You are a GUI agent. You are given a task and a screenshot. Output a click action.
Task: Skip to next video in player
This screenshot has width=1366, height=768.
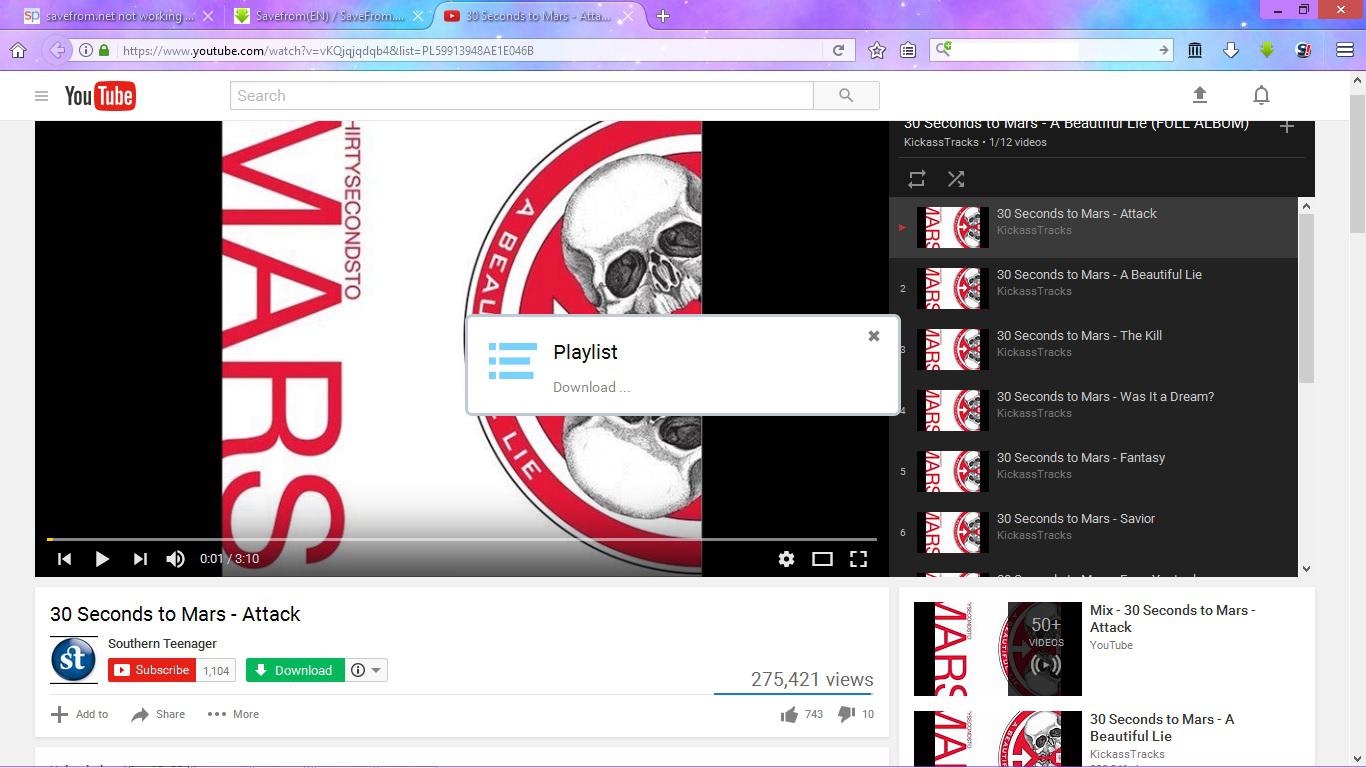140,559
